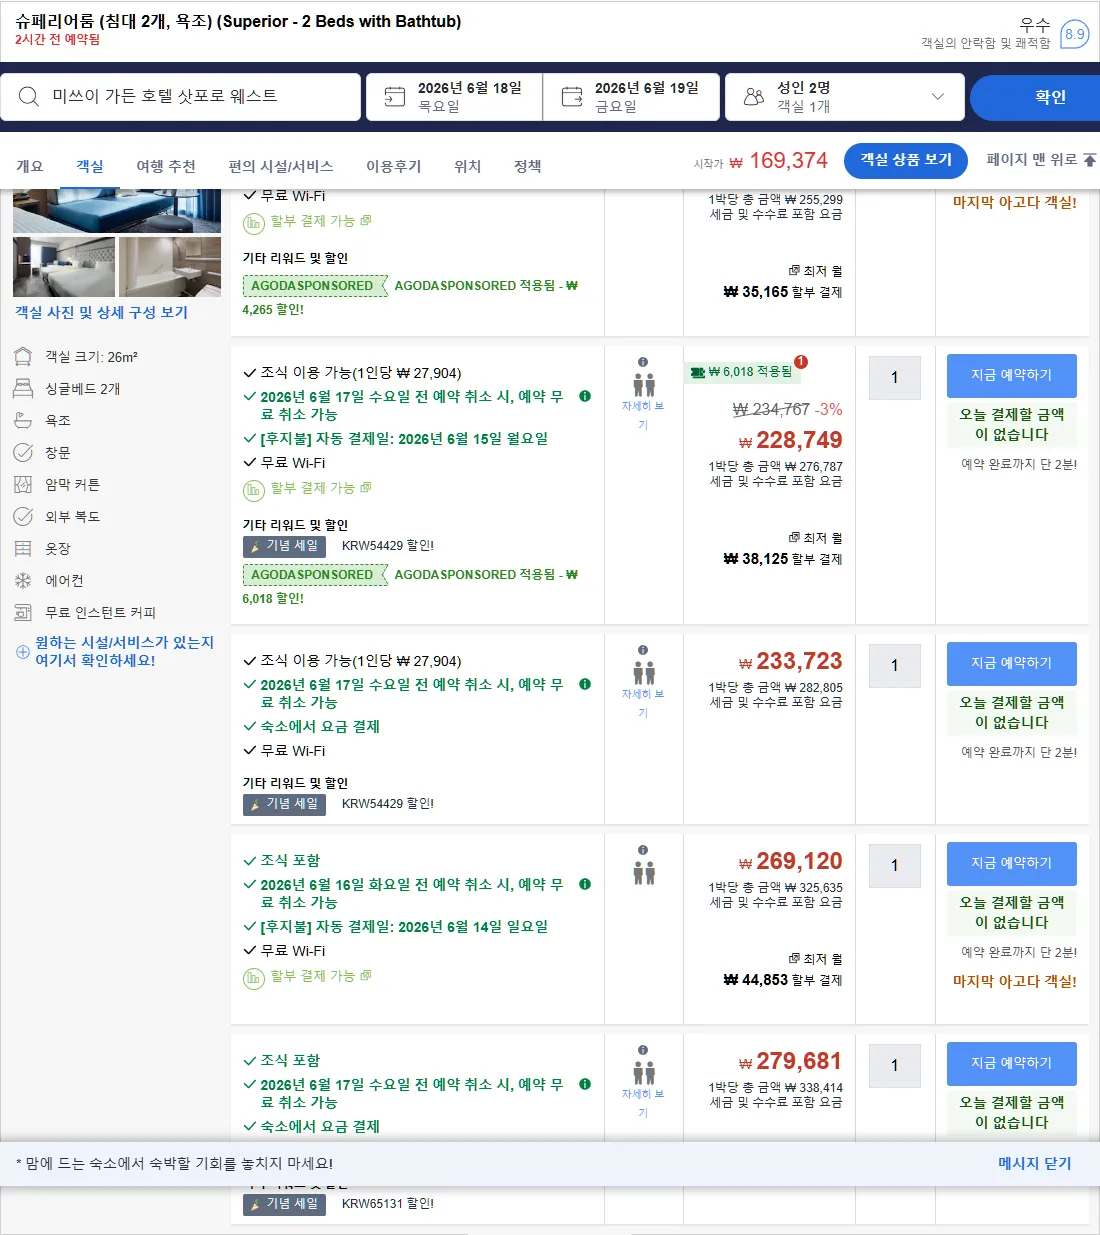The image size is (1100, 1235).
Task: Click the two-guest occupancy icon in the ₩233,723 row
Action: tap(644, 673)
